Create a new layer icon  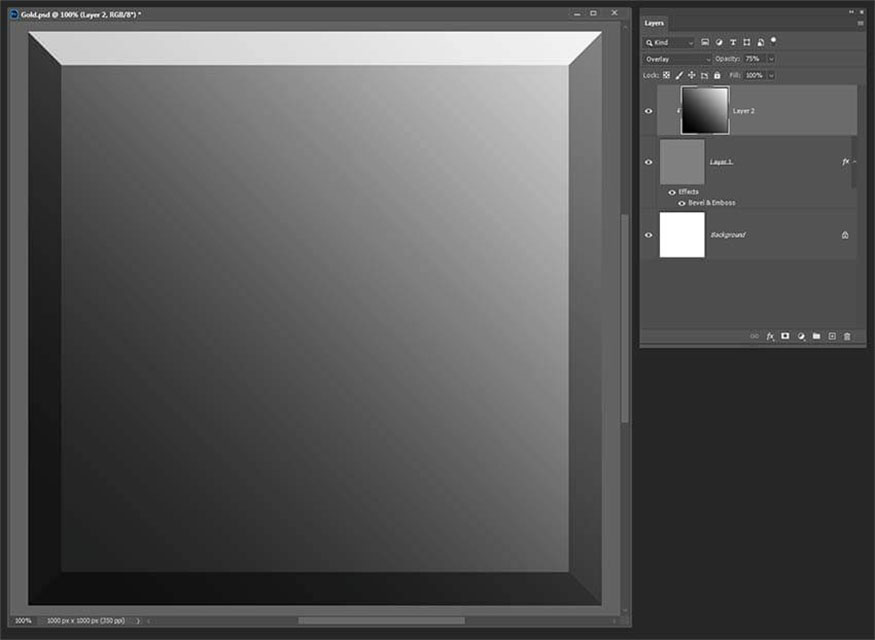point(832,336)
